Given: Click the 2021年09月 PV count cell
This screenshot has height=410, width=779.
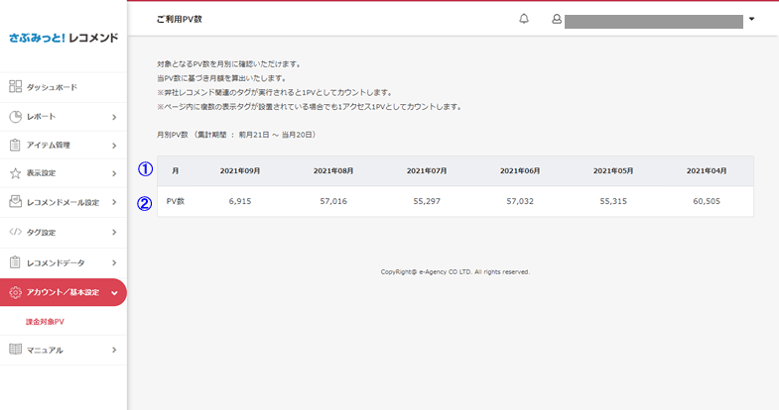Looking at the screenshot, I should [x=240, y=201].
